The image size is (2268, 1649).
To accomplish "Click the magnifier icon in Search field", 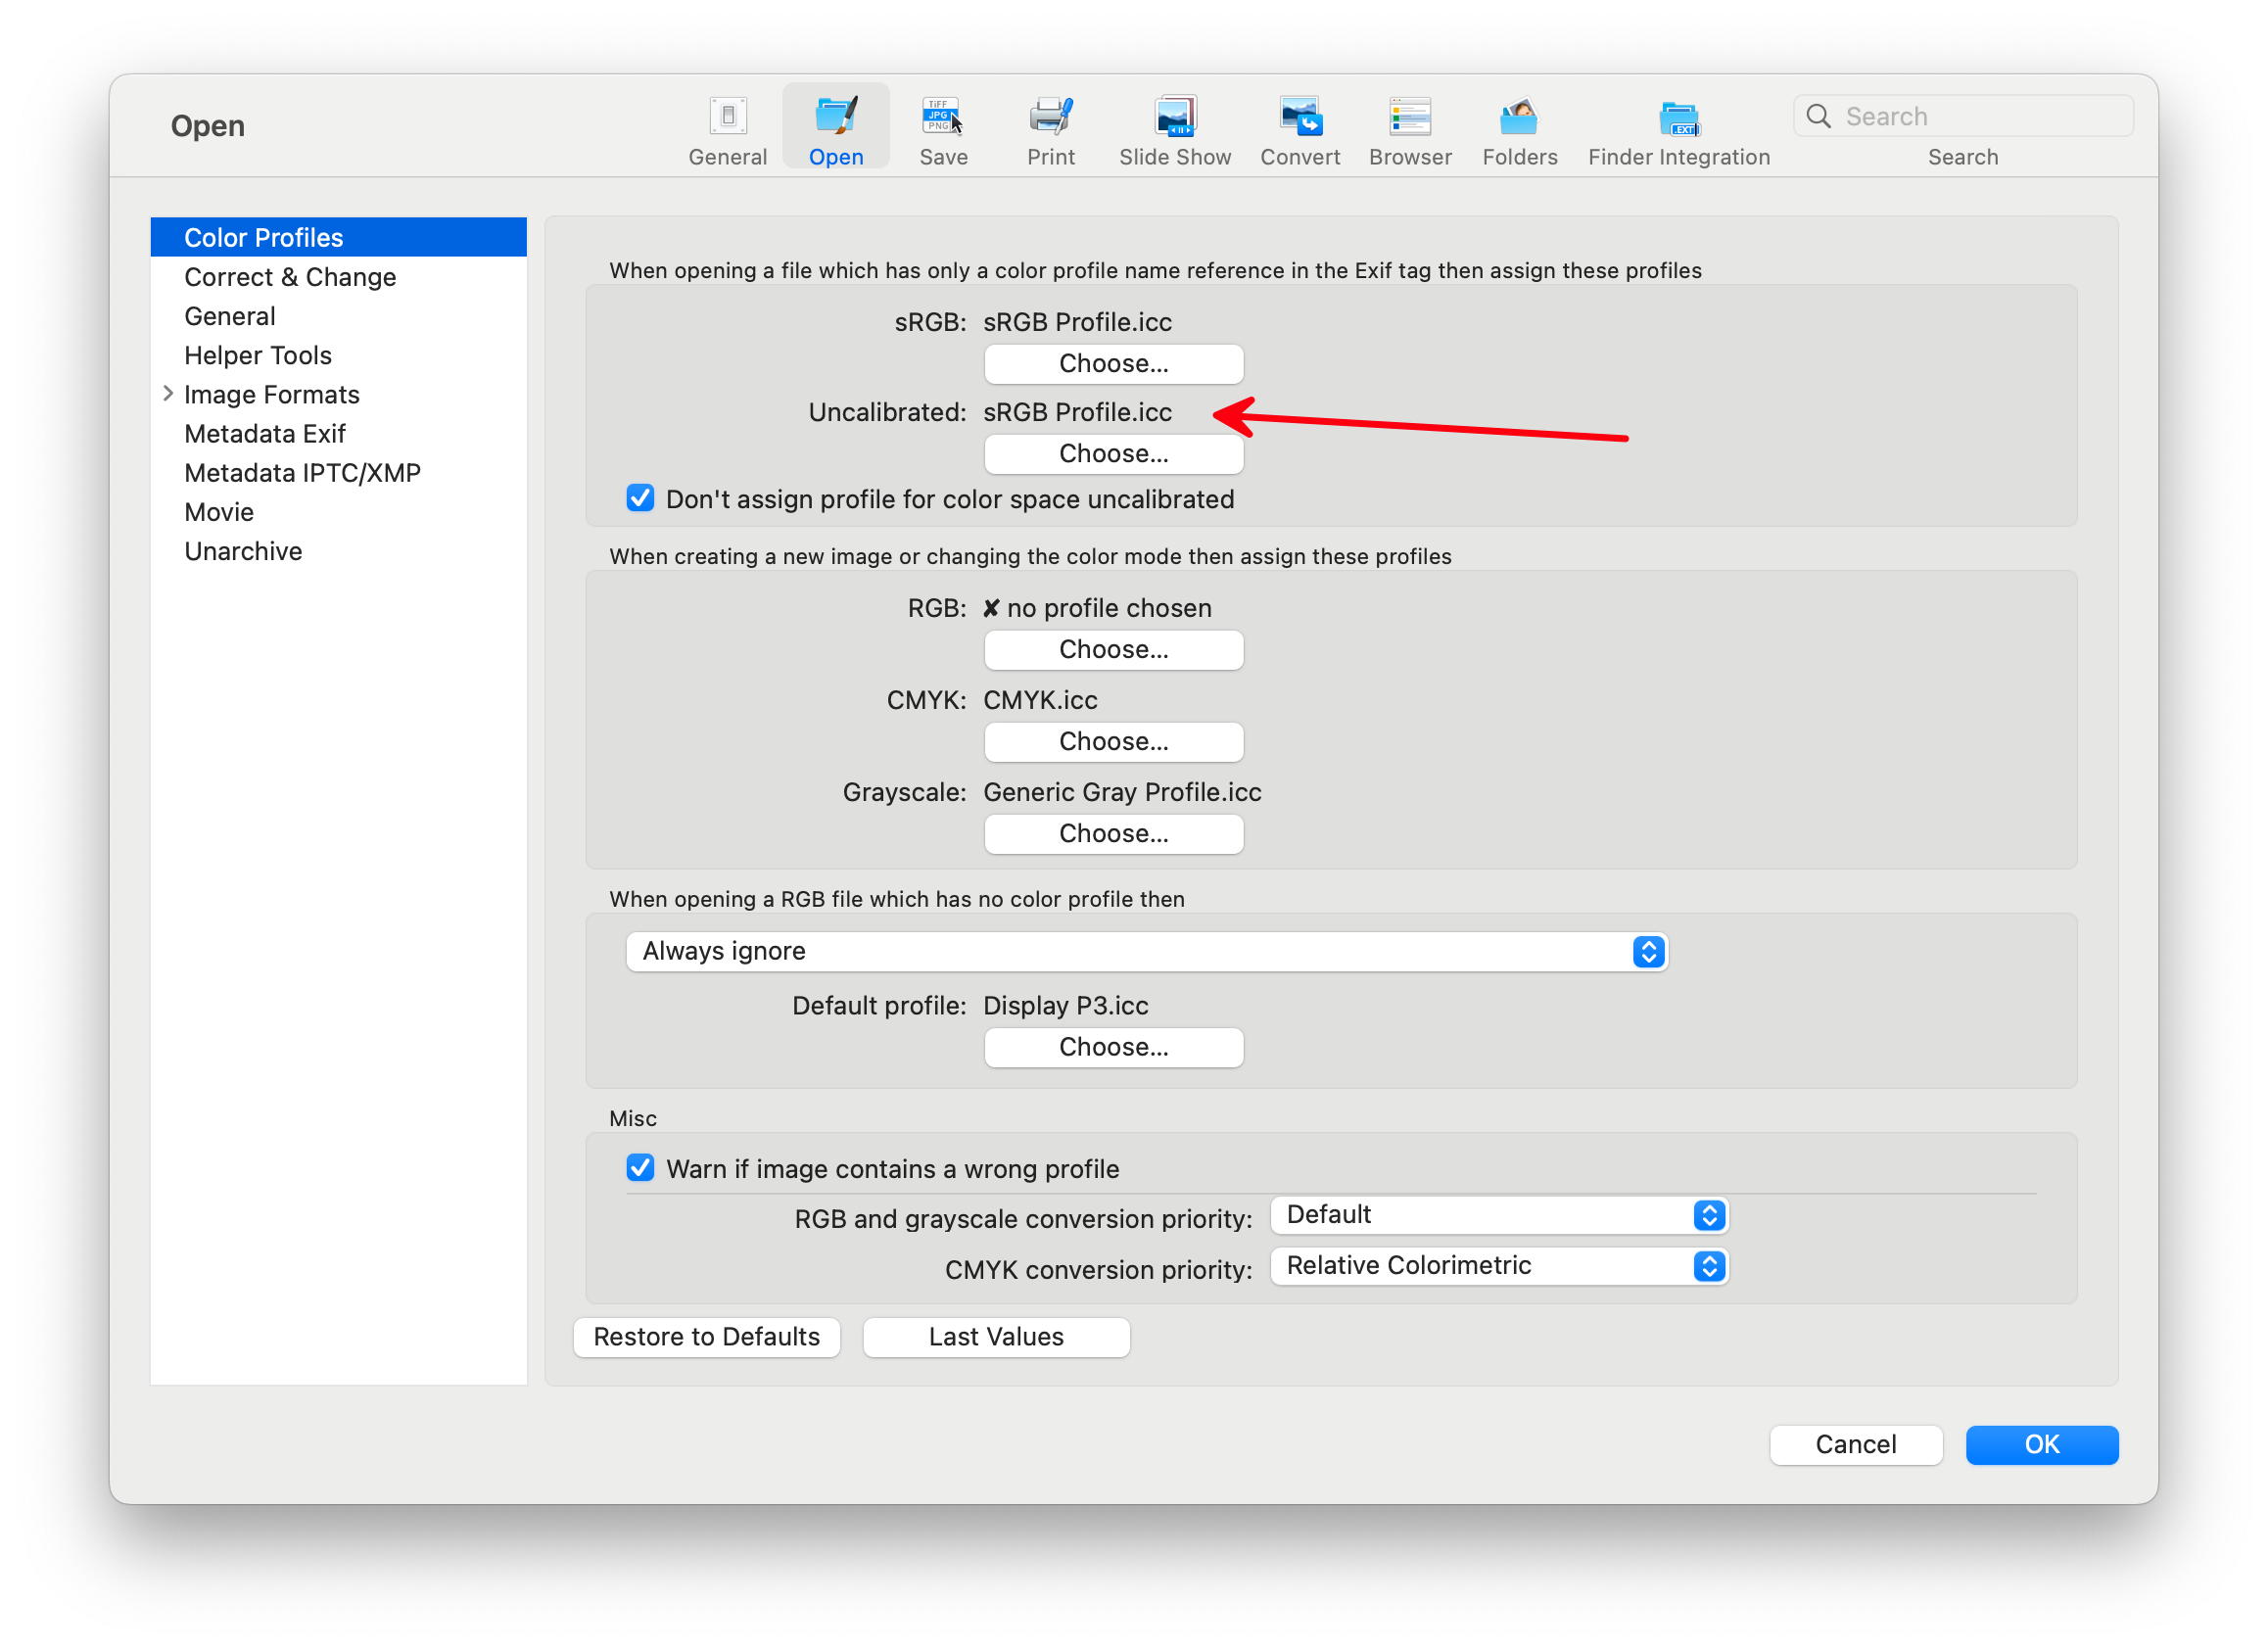I will point(1818,116).
